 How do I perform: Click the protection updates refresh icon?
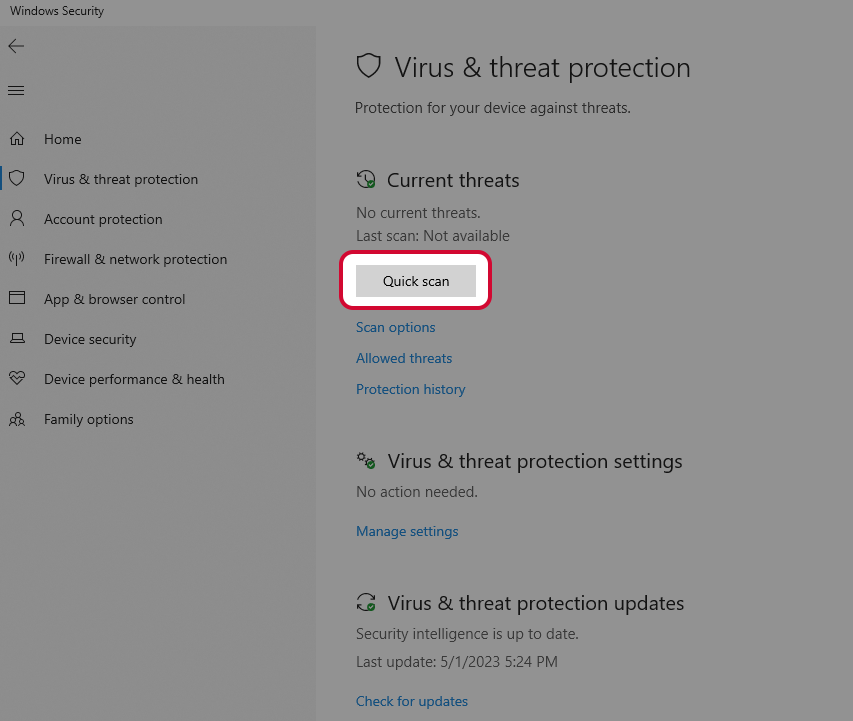(x=366, y=603)
